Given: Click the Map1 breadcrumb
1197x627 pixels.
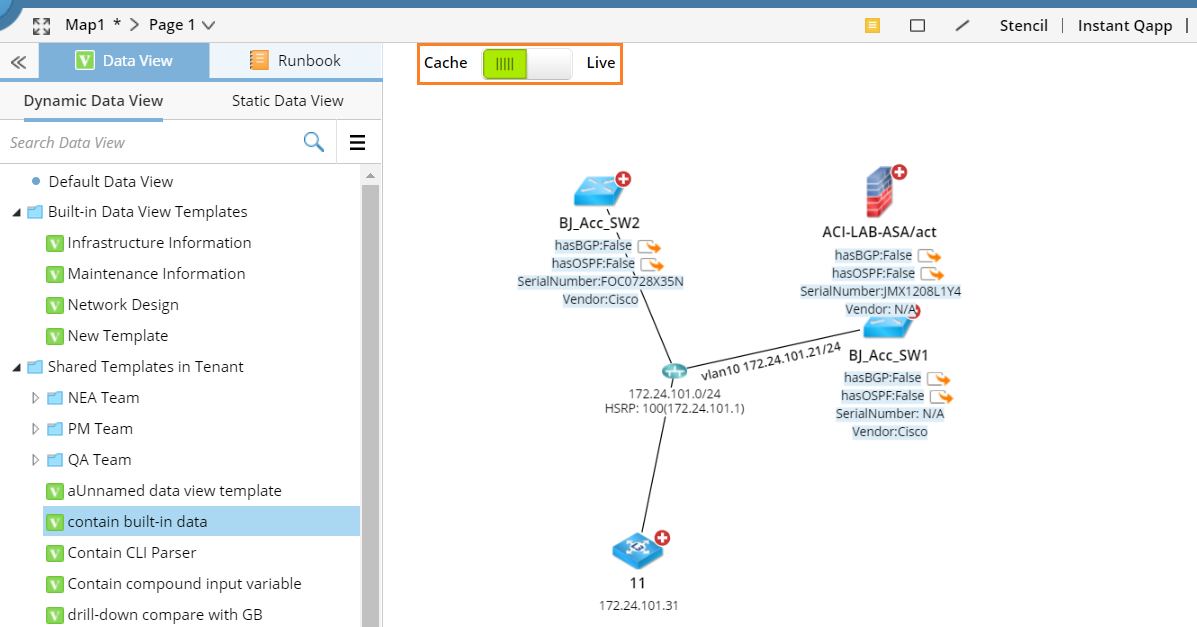Looking at the screenshot, I should coord(85,25).
